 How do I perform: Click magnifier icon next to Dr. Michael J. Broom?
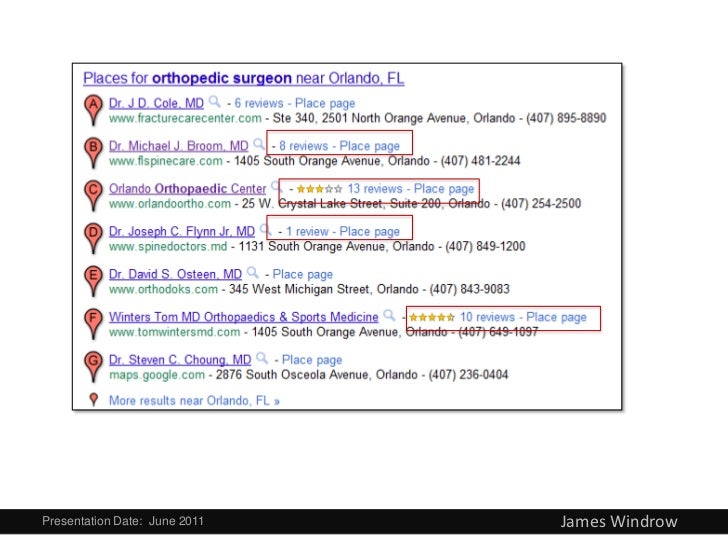coord(259,144)
